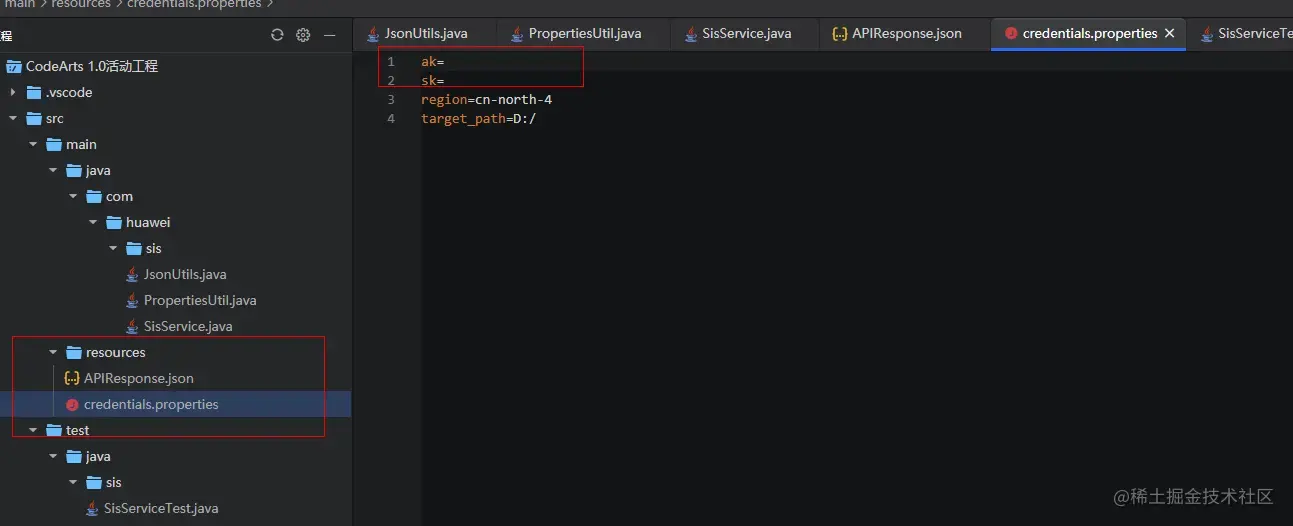Click the resources folder icon
This screenshot has height=526, width=1293.
[74, 353]
